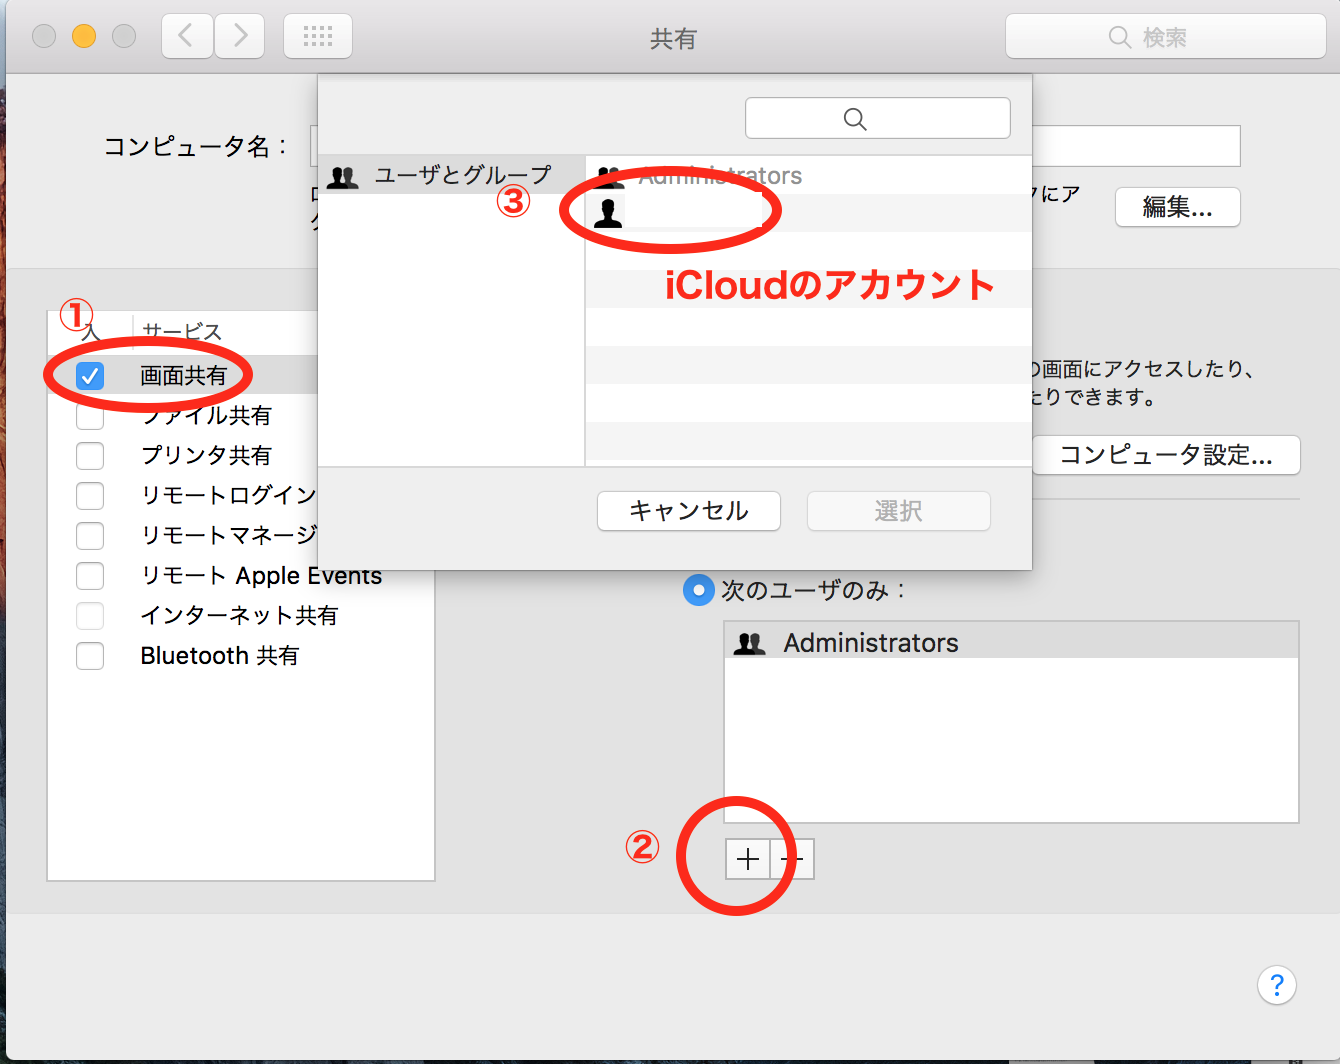Click the search field in the user picker dialog
Viewport: 1340px width, 1064px height.
point(877,118)
